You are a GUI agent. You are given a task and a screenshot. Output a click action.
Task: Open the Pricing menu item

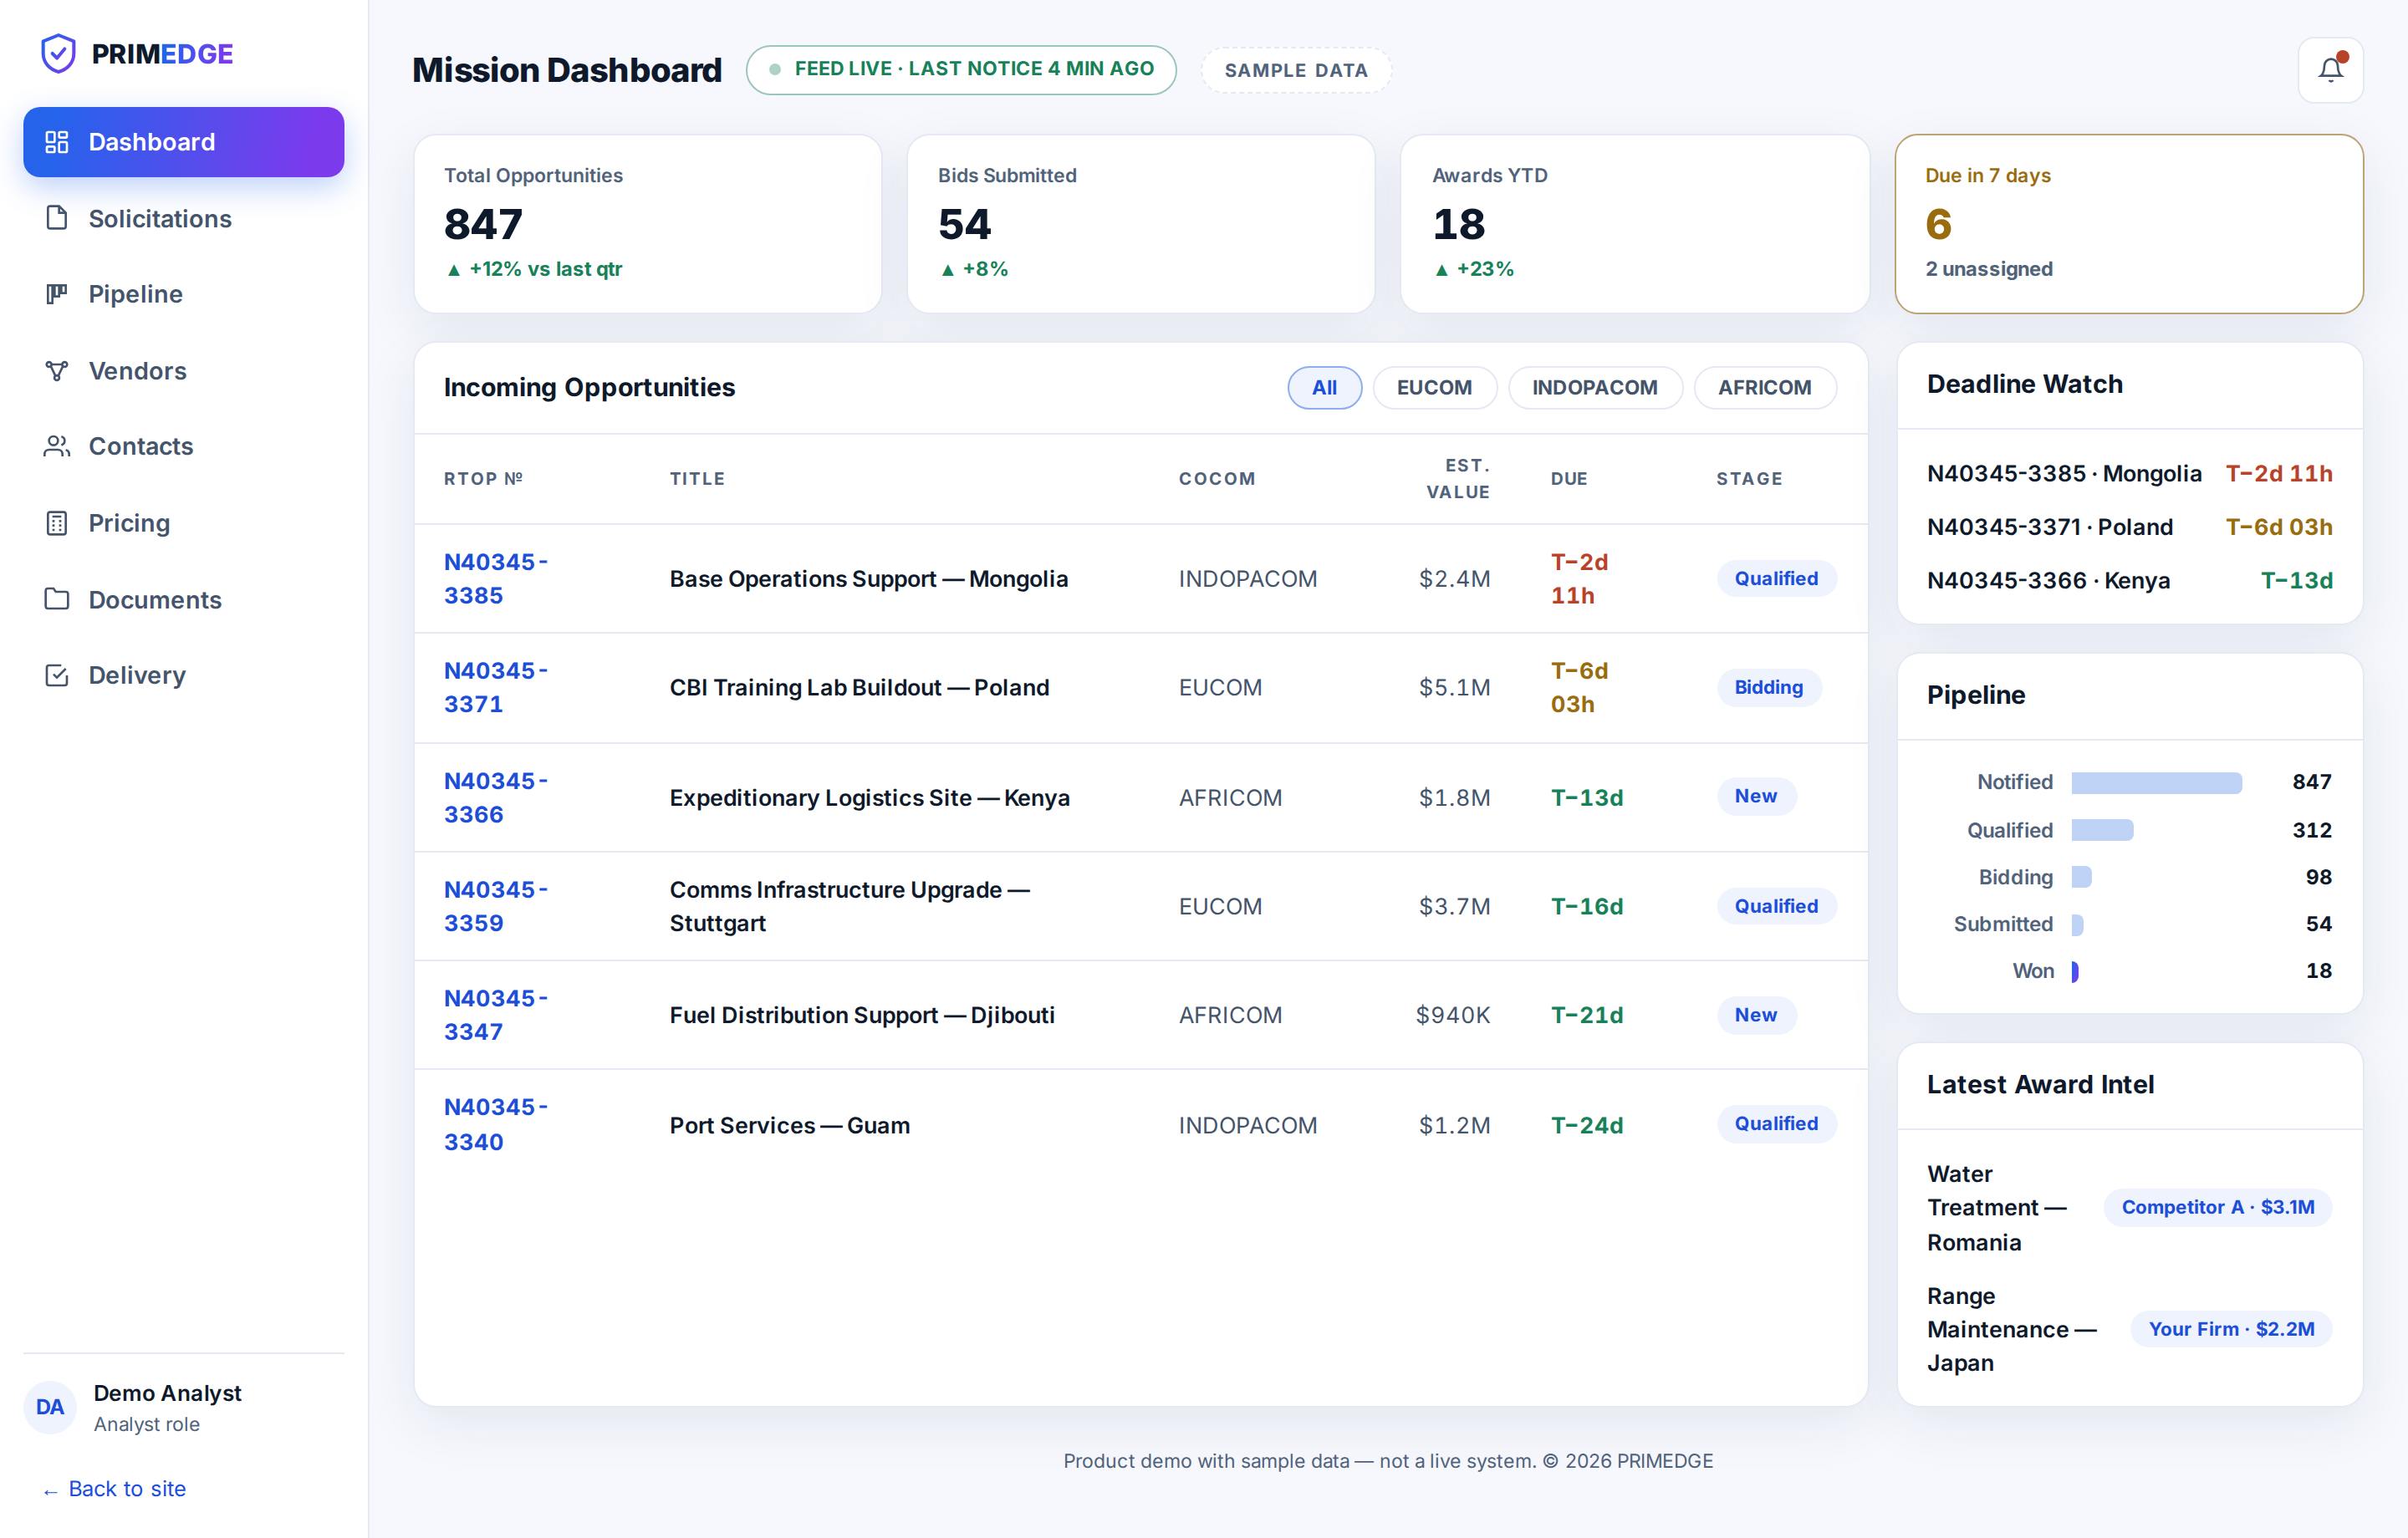click(x=184, y=523)
